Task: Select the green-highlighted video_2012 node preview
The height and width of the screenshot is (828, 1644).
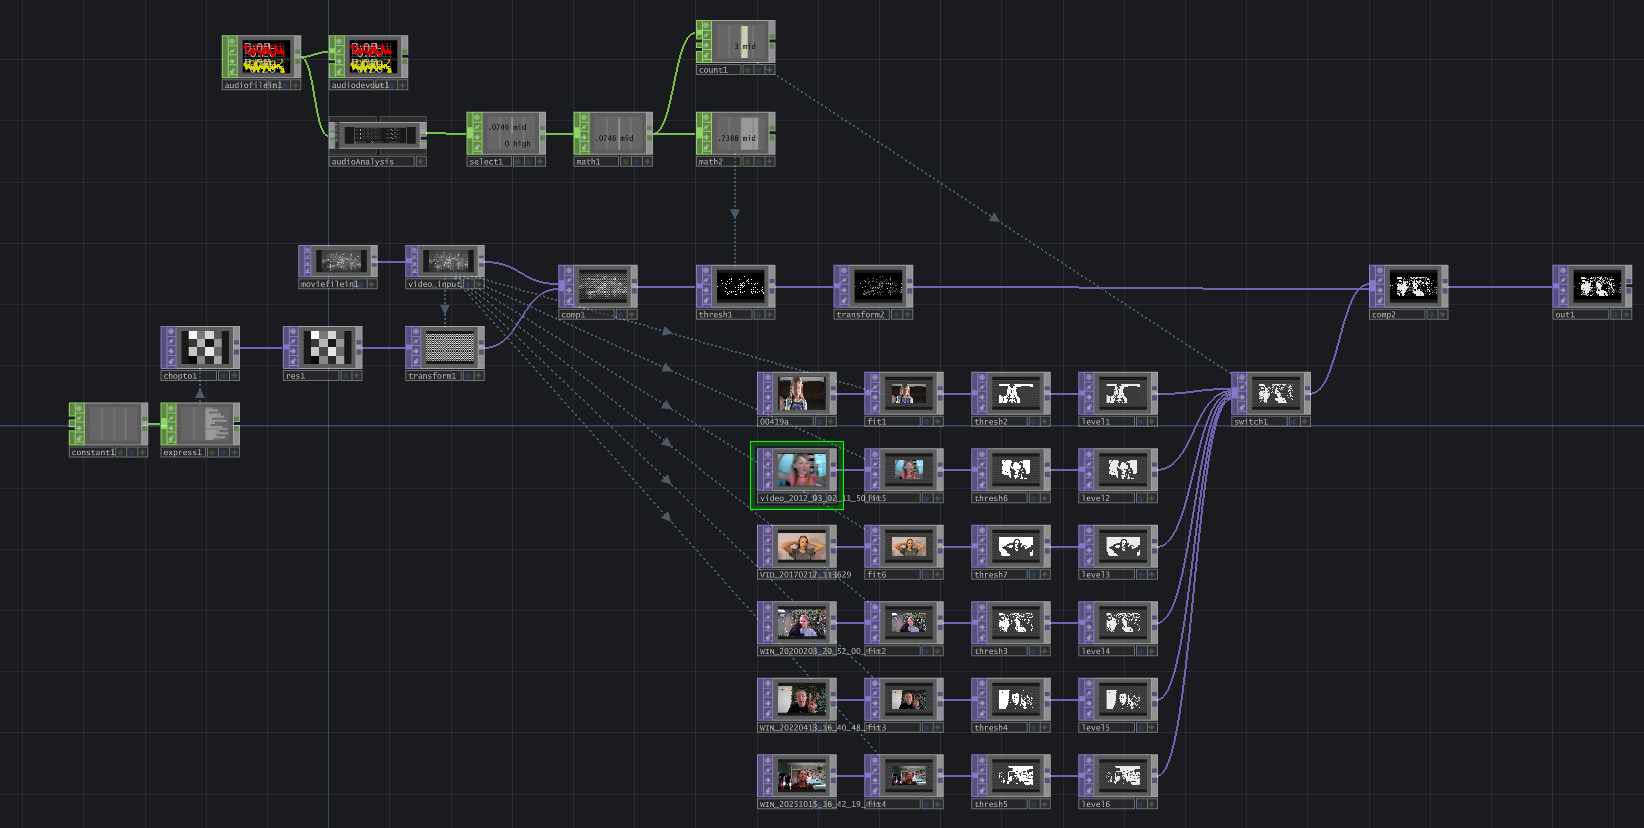Action: point(802,470)
